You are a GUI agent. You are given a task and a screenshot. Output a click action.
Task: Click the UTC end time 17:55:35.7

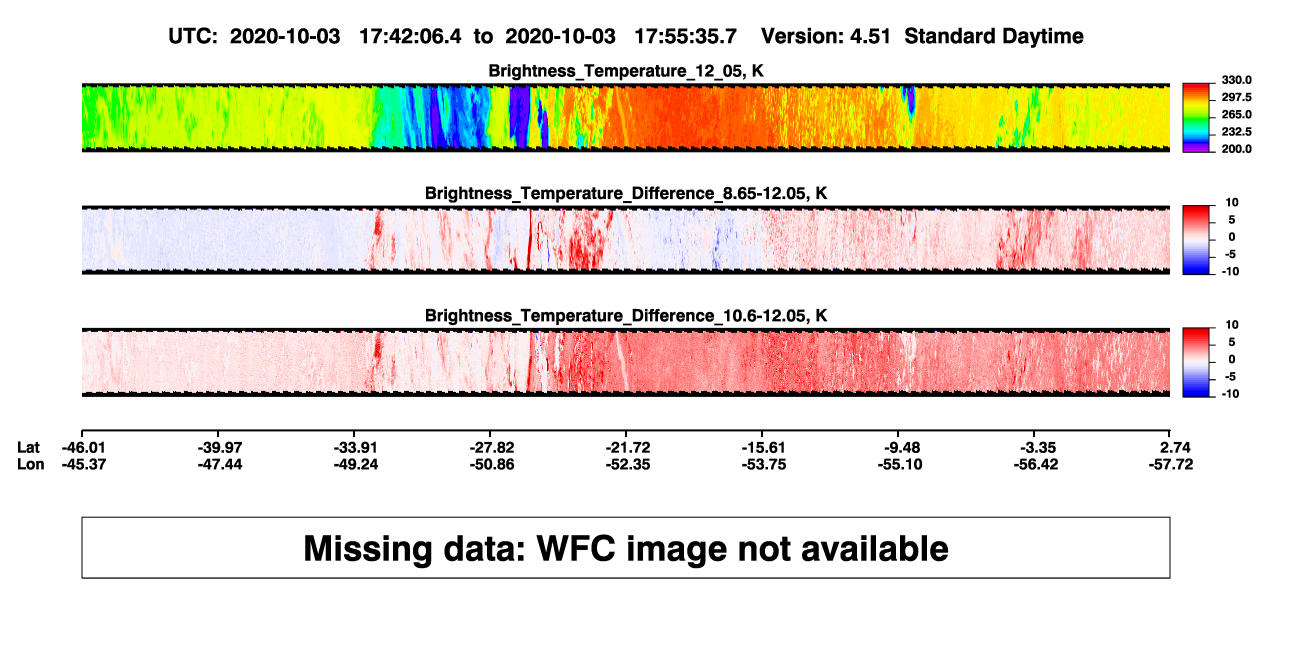click(686, 36)
